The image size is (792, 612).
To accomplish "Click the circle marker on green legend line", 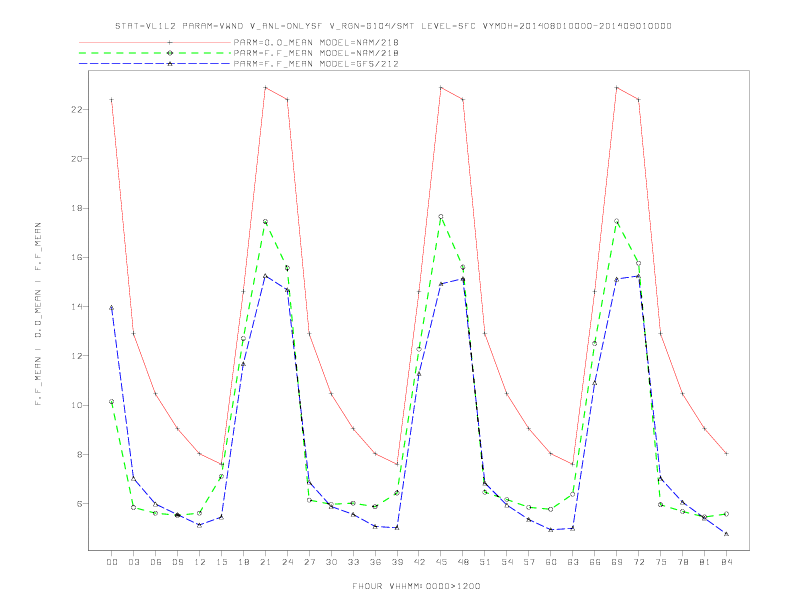I will tap(170, 53).
